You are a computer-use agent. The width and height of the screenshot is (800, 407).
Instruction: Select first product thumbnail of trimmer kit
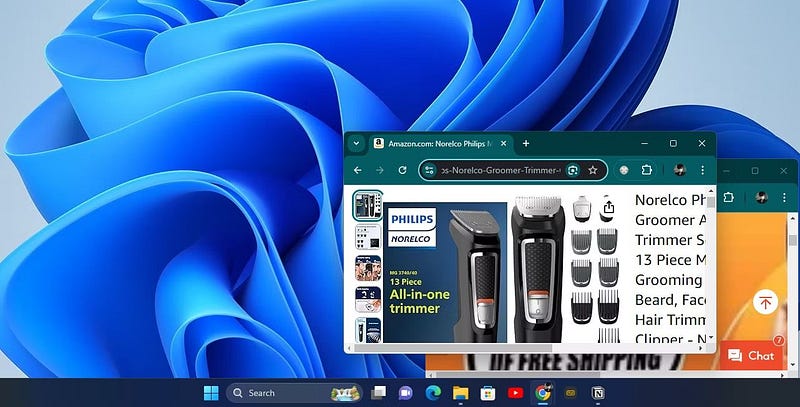pos(367,206)
